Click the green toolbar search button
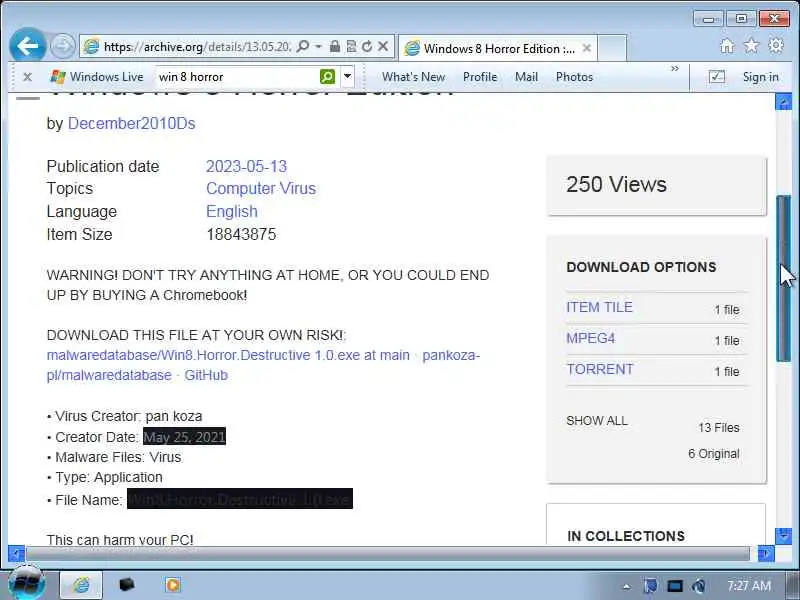Image resolution: width=800 pixels, height=600 pixels. 328,77
